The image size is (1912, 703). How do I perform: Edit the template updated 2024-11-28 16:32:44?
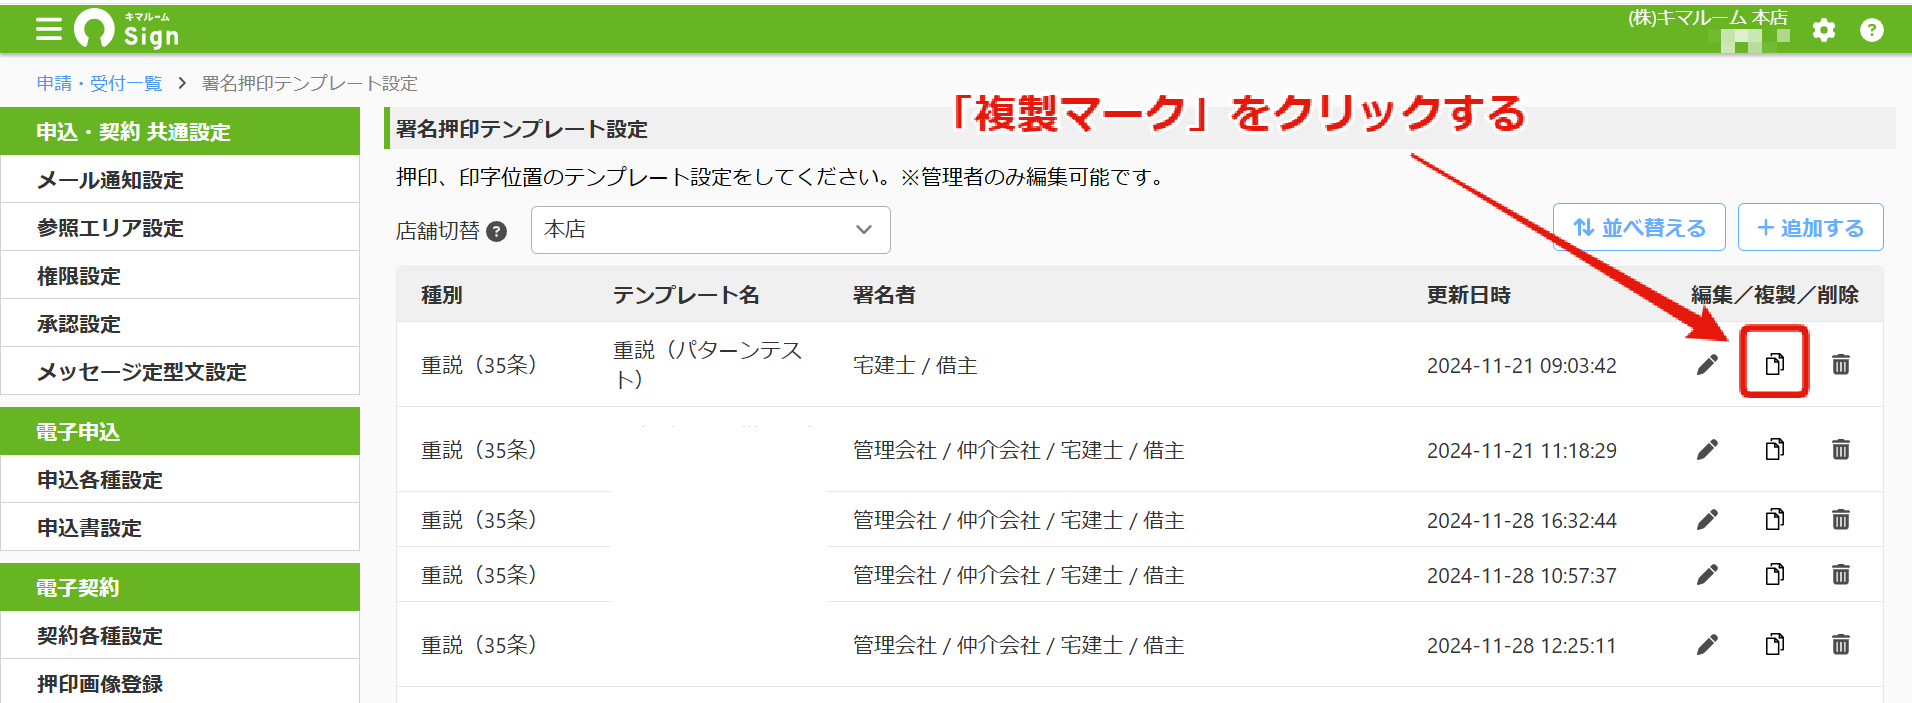[x=1707, y=519]
